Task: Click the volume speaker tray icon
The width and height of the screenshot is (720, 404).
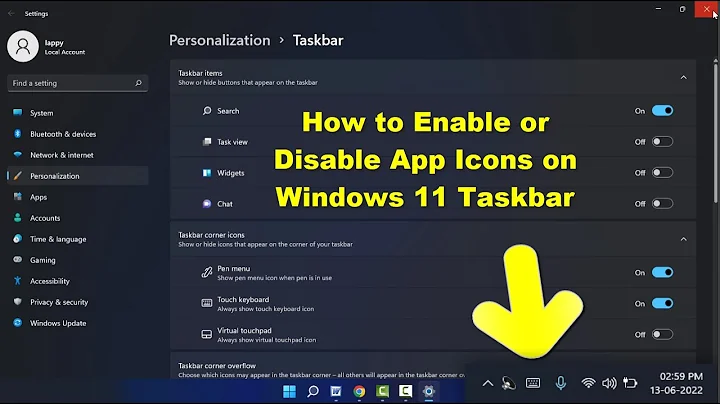Action: [609, 383]
